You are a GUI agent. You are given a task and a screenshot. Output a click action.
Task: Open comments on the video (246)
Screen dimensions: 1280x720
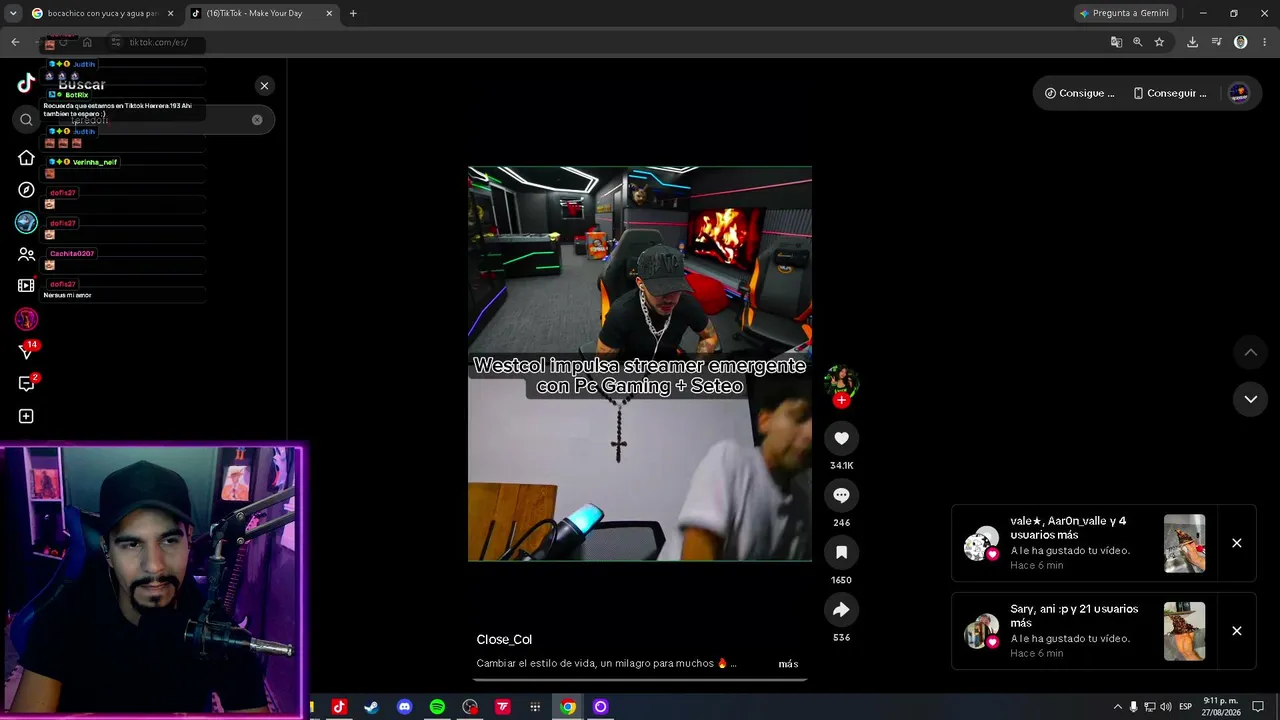click(x=841, y=495)
